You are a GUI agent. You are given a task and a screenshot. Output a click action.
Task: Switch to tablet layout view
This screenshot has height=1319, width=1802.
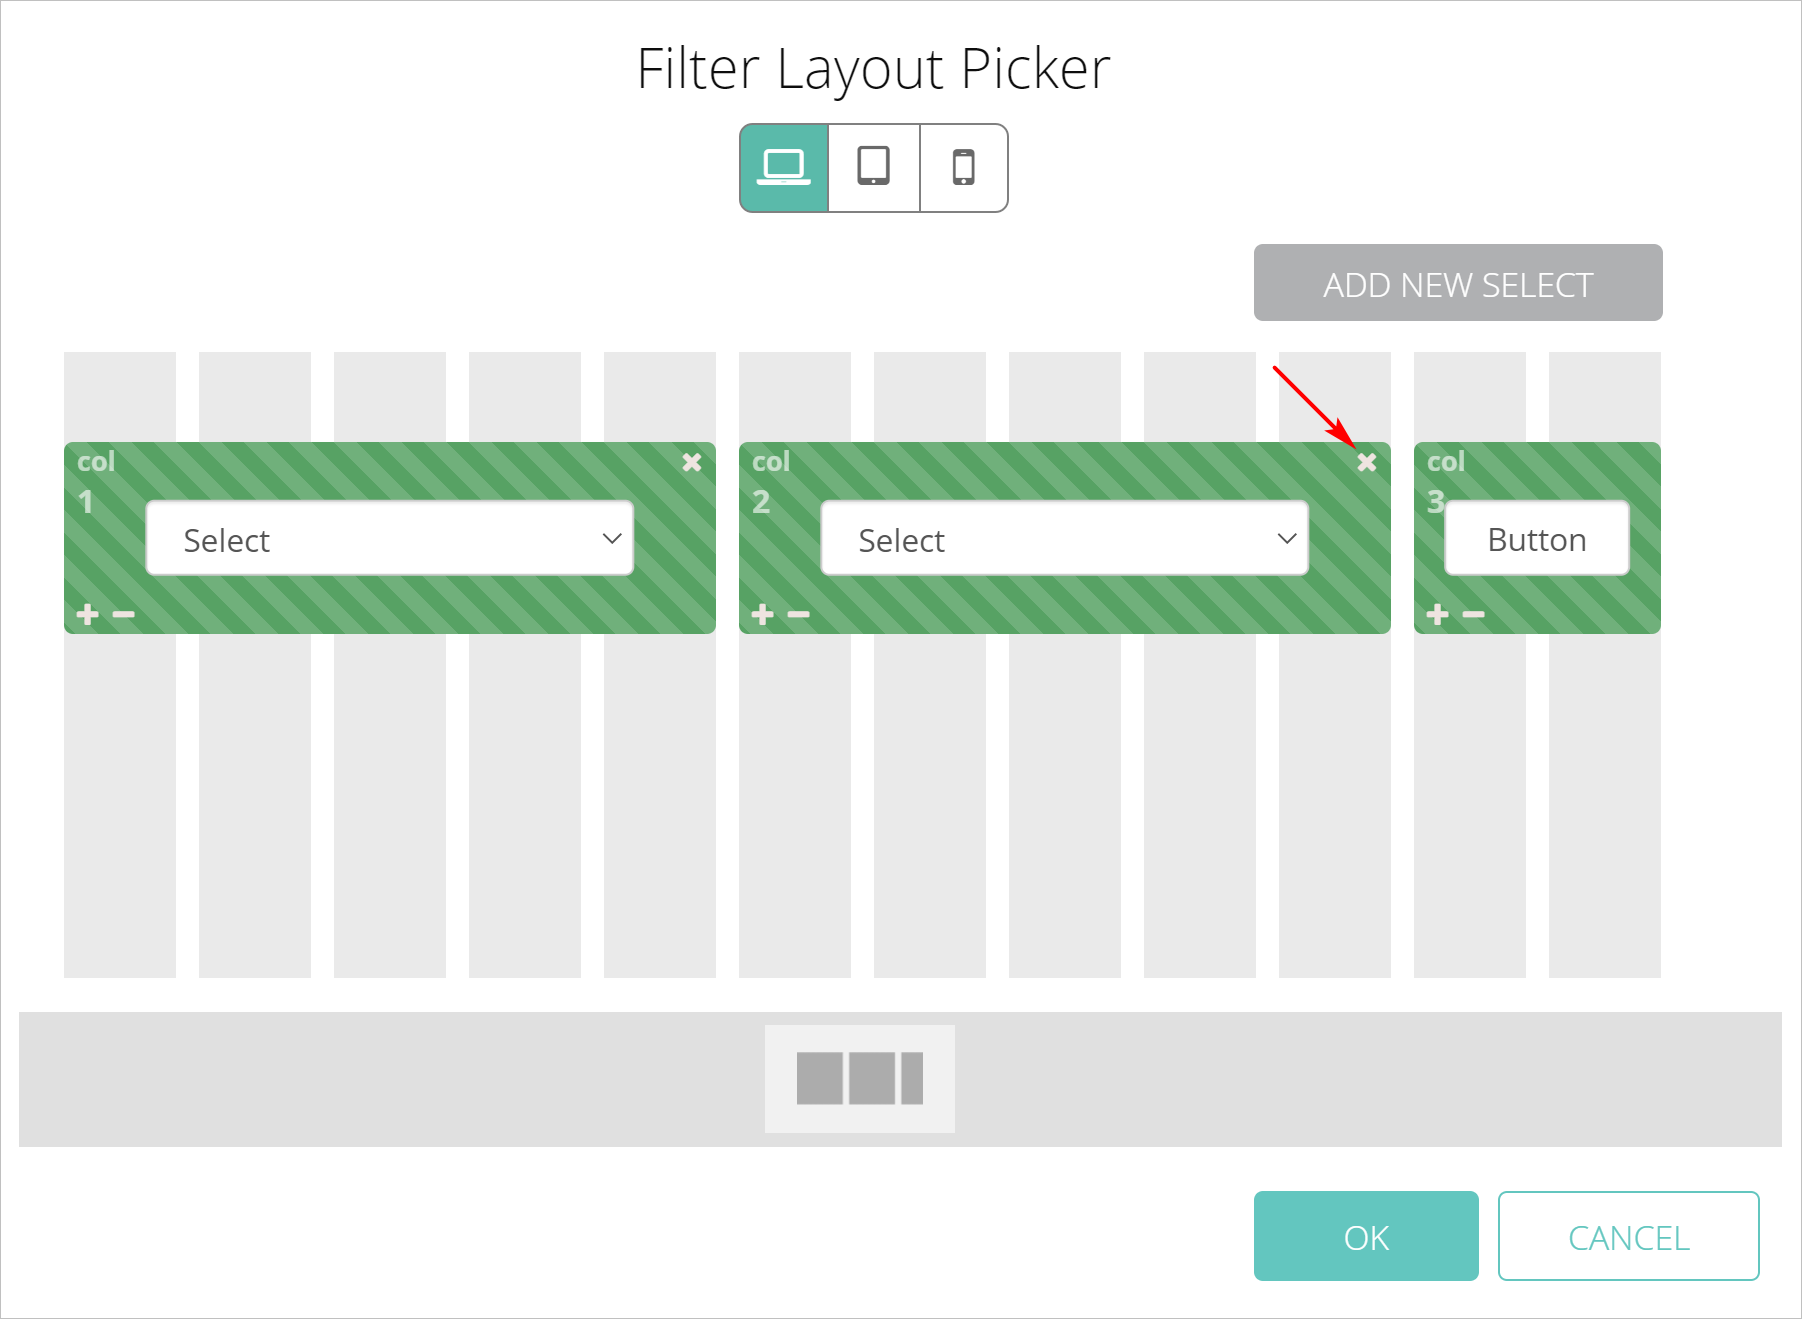(873, 168)
